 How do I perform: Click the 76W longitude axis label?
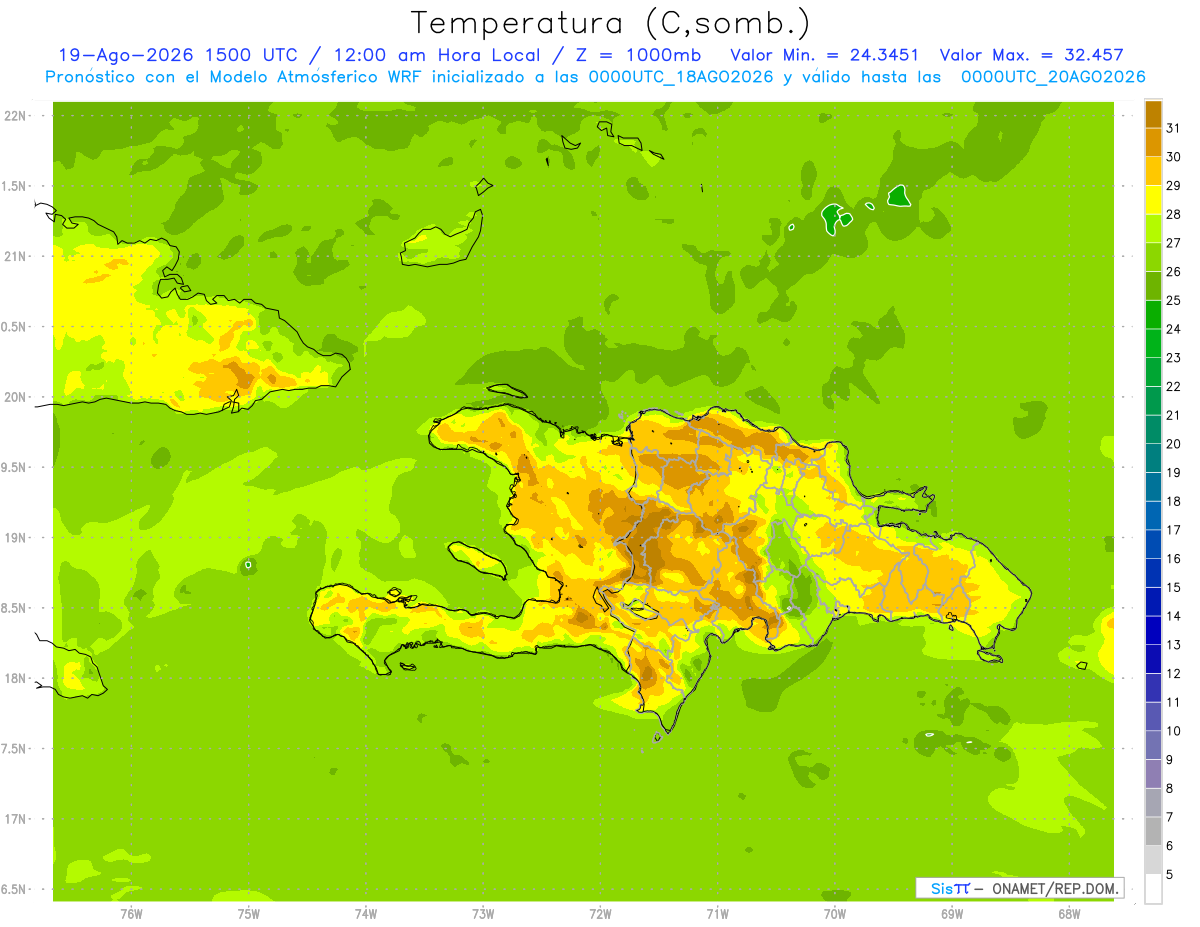pos(131,914)
